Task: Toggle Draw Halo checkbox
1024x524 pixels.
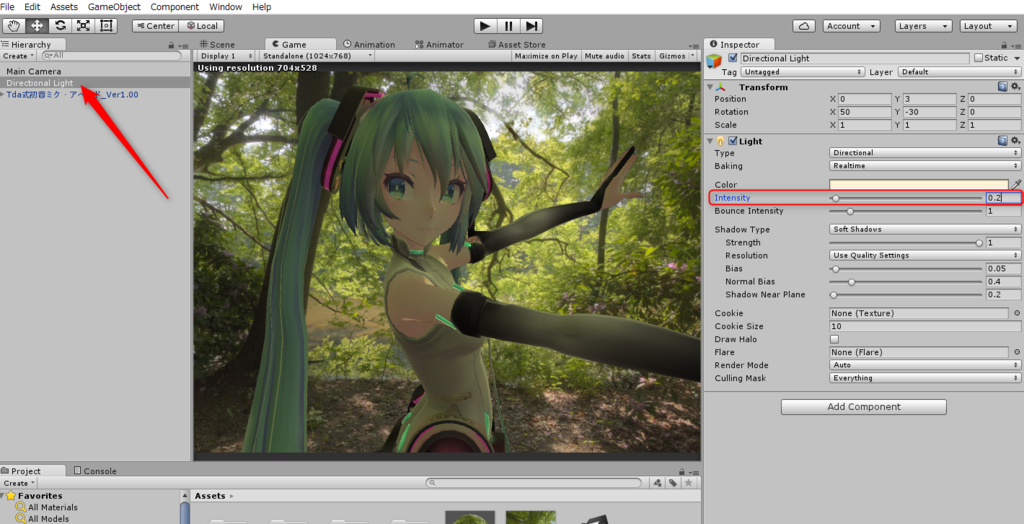Action: (834, 339)
